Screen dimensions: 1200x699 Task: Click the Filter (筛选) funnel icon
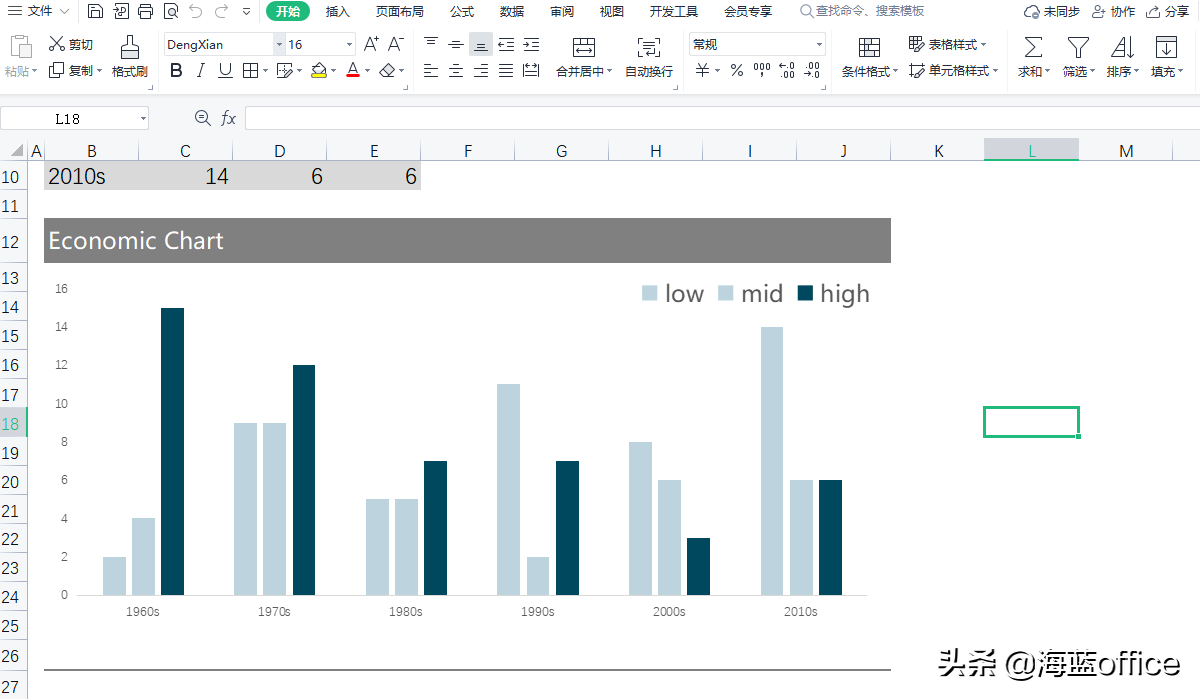pyautogui.click(x=1077, y=57)
